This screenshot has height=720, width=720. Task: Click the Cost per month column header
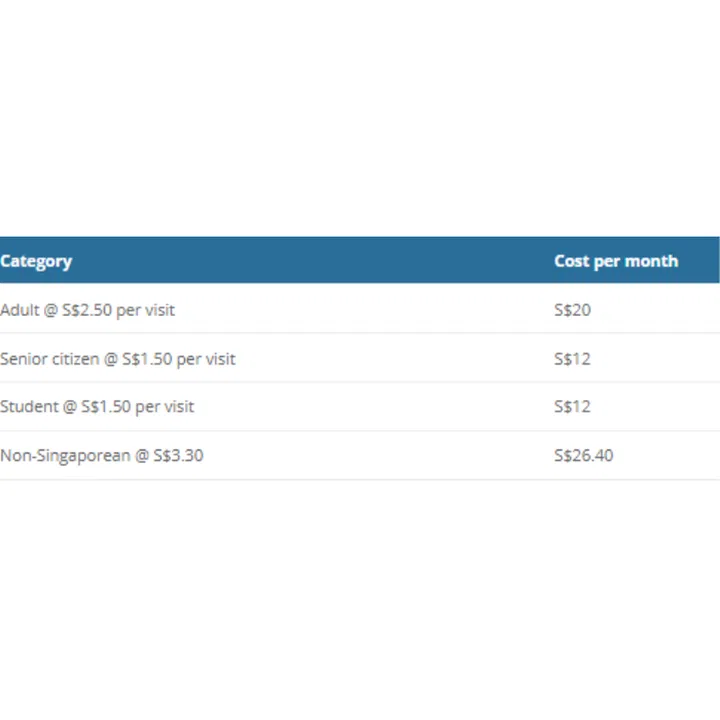[616, 261]
